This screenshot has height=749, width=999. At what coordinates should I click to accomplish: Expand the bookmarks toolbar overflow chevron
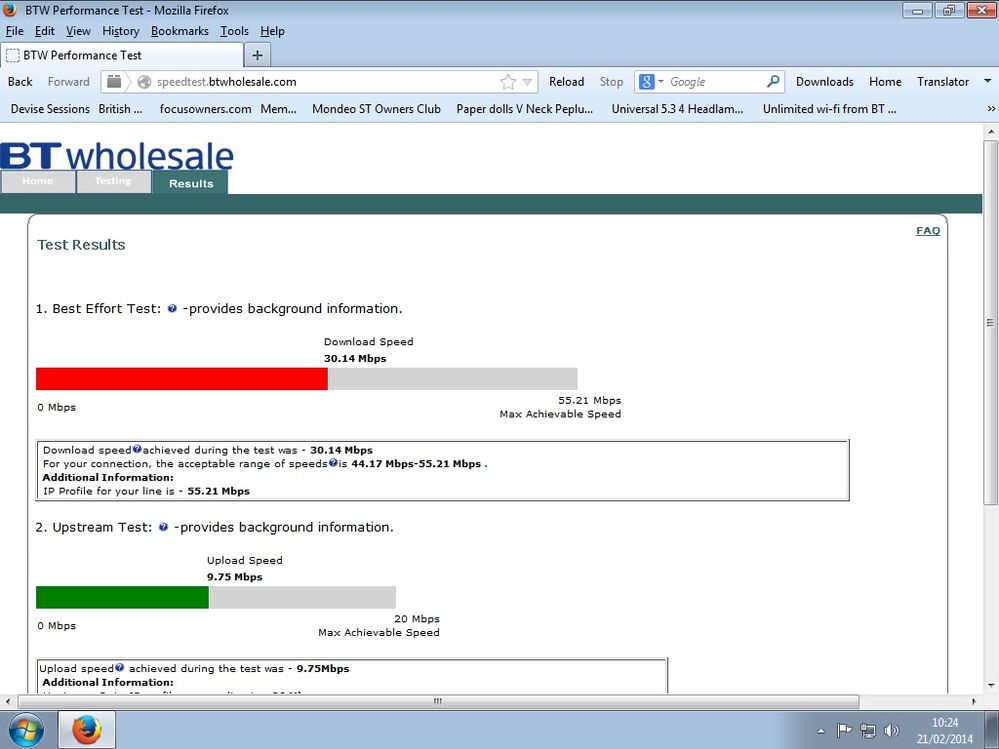tap(991, 109)
